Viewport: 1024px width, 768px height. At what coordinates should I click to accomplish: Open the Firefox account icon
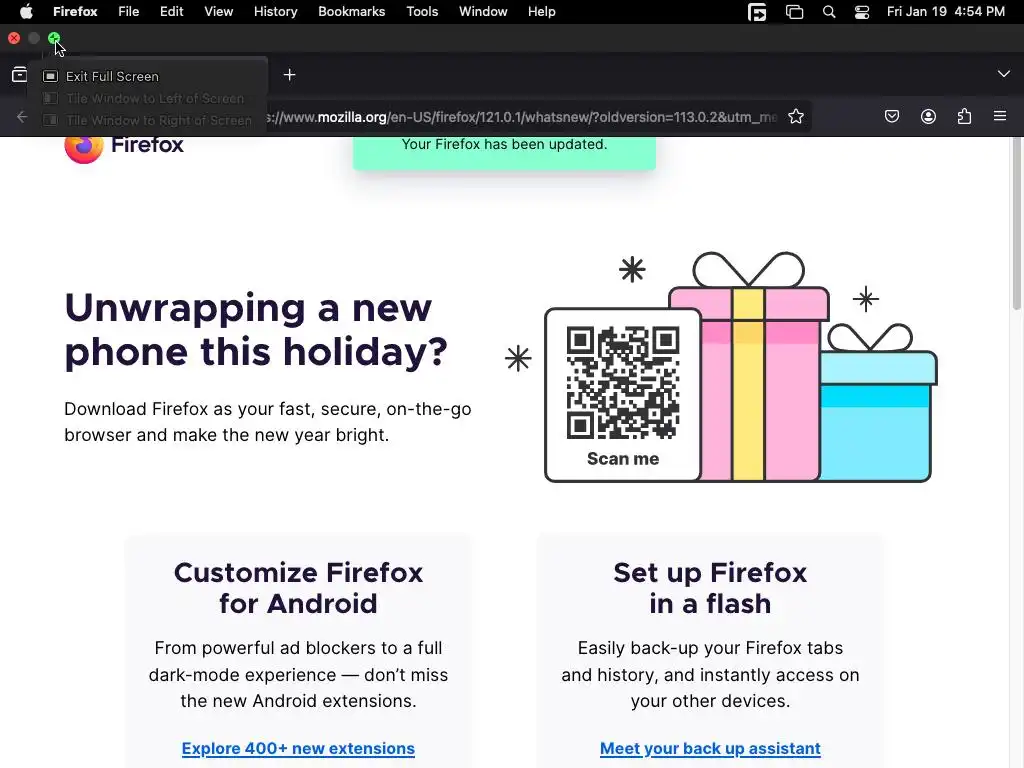928,116
